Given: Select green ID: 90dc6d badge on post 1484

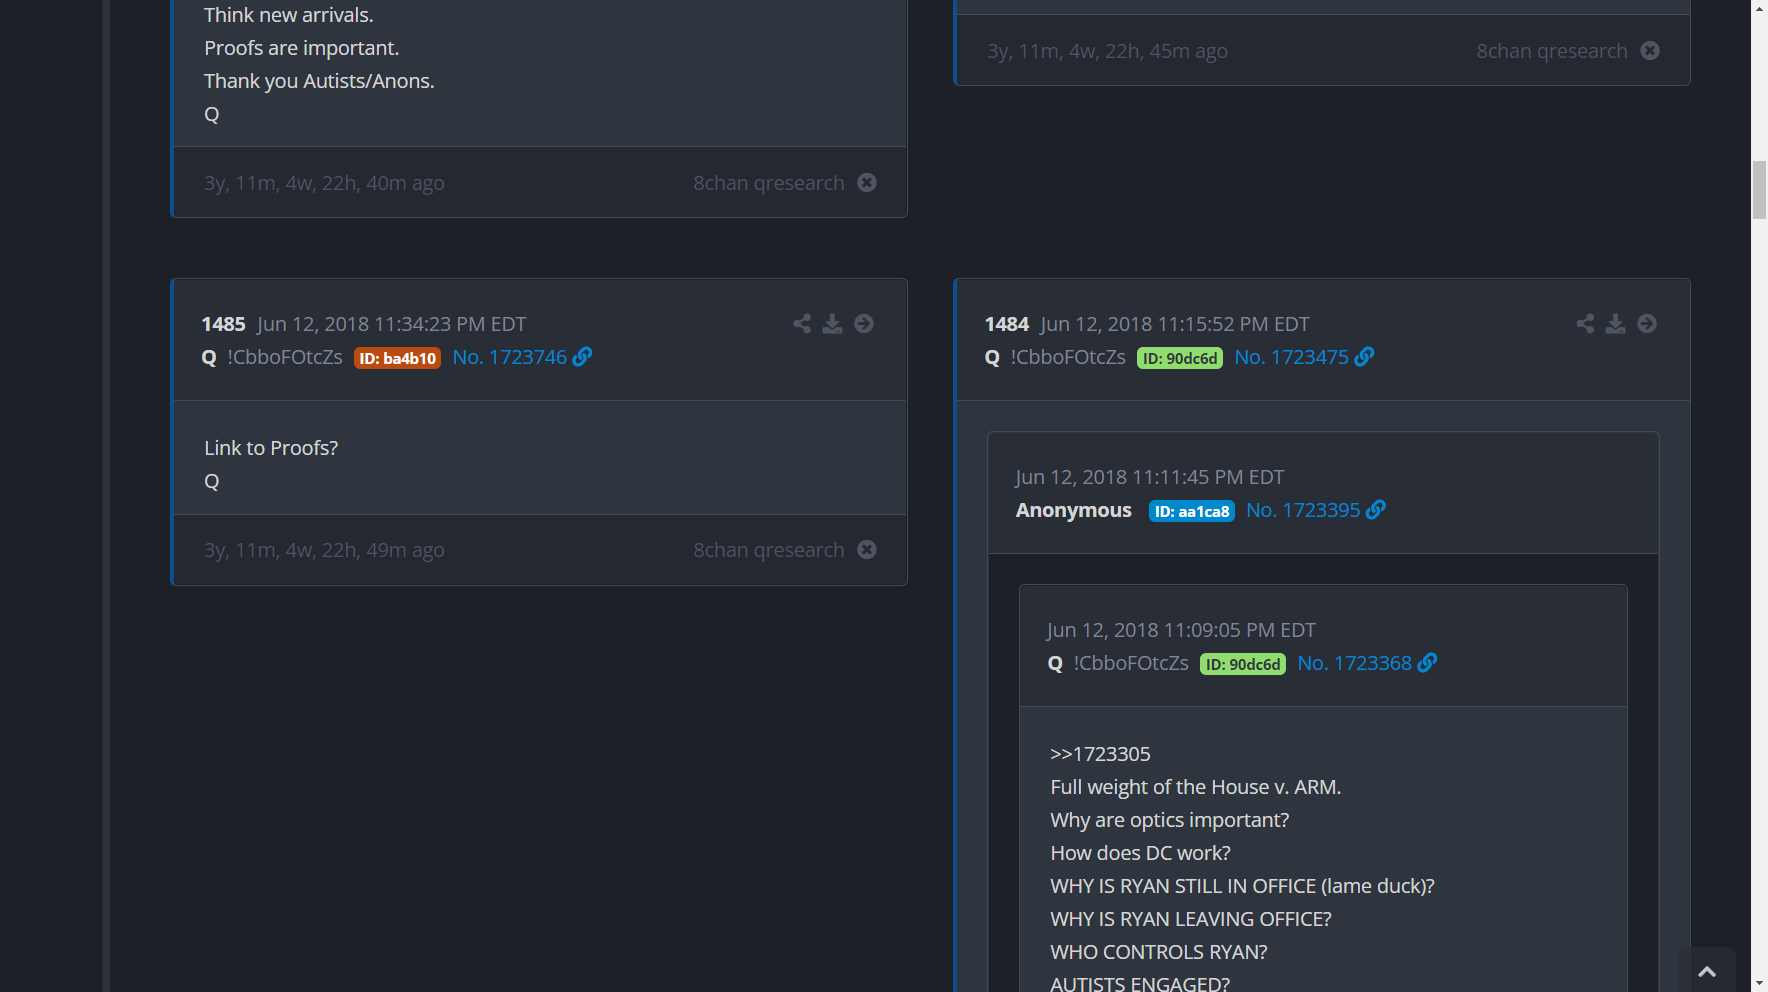Looking at the screenshot, I should point(1179,358).
